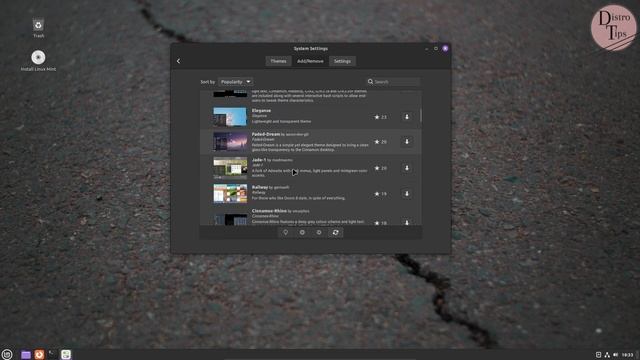
Task: Download the Elegance theme
Action: [x=407, y=117]
